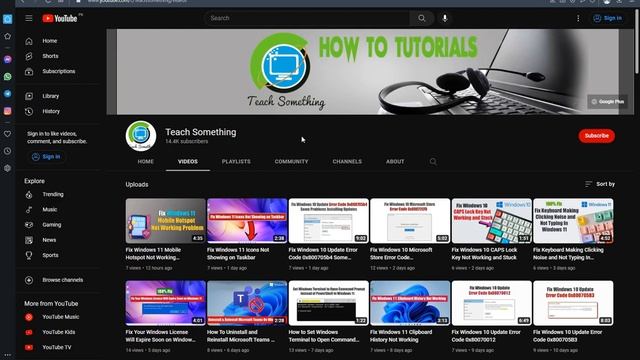
Task: Switch to the PLAYLISTS tab
Action: click(x=236, y=162)
